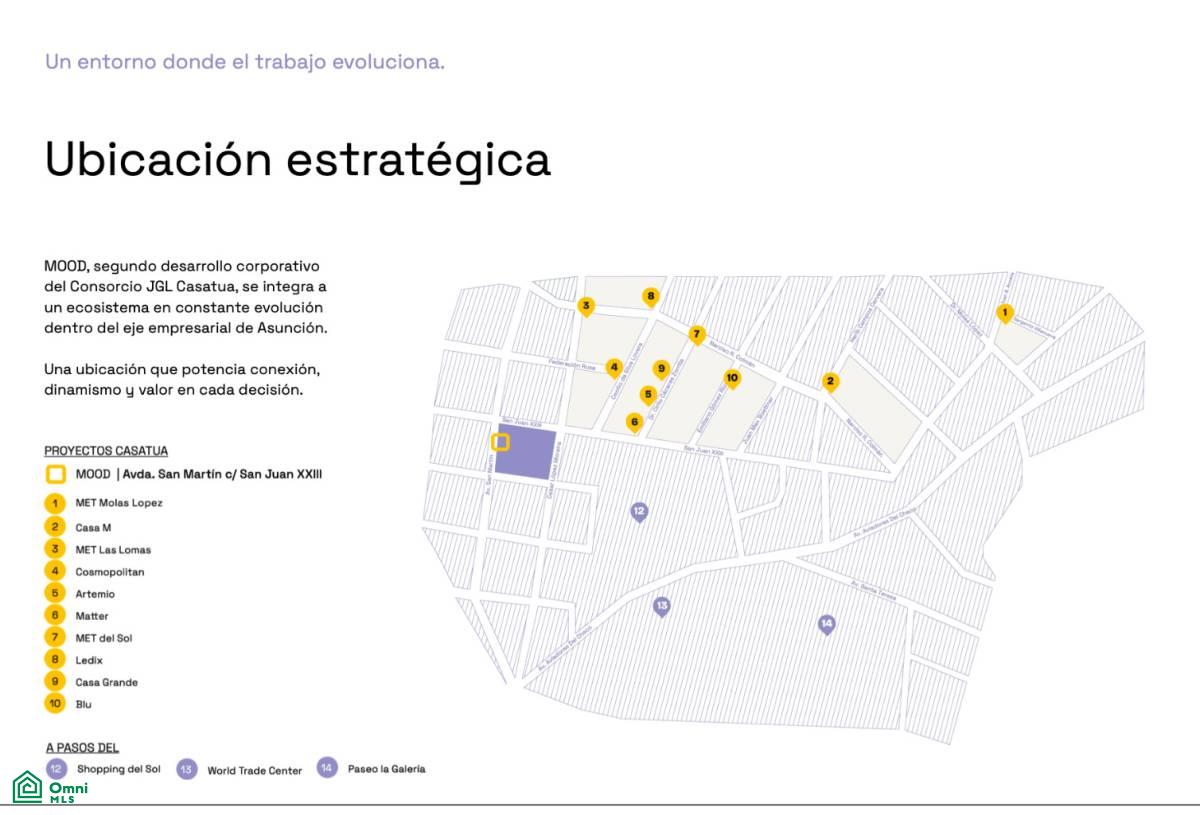
Task: Select the purple MOOD building block on the map
Action: click(527, 454)
